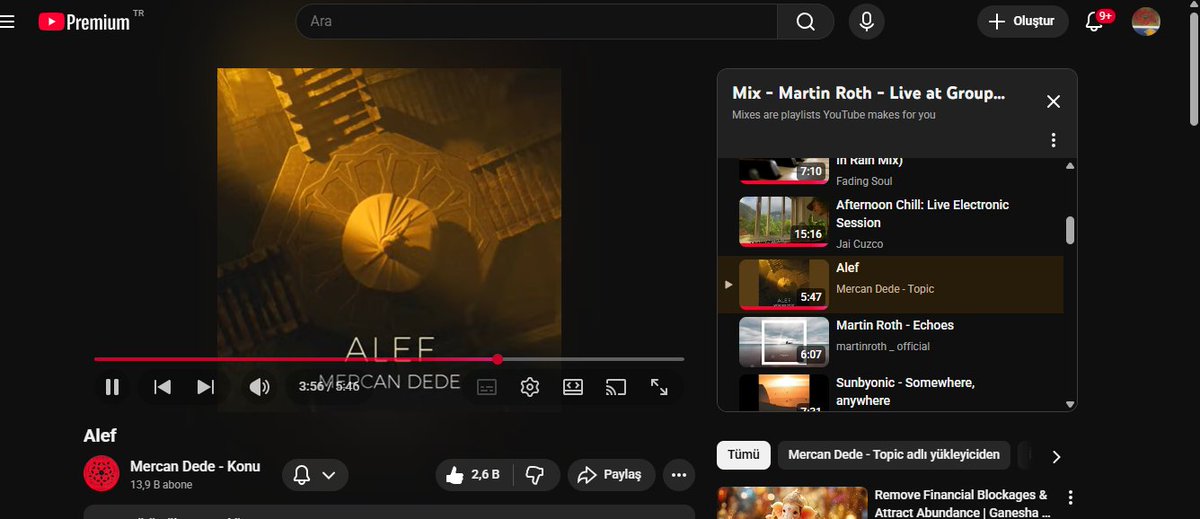The image size is (1200, 519).
Task: Mute the player volume
Action: [259, 387]
